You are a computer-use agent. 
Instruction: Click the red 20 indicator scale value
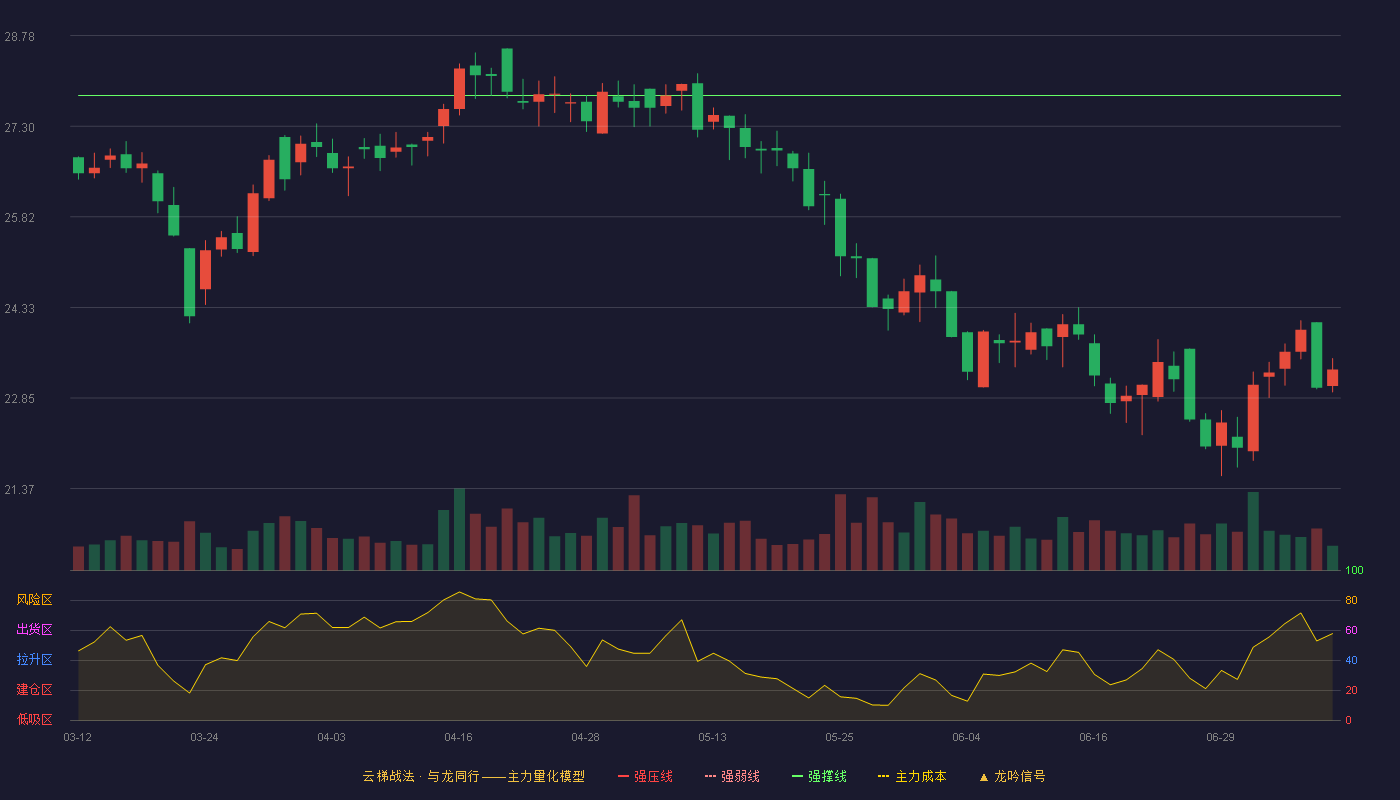pos(1351,690)
